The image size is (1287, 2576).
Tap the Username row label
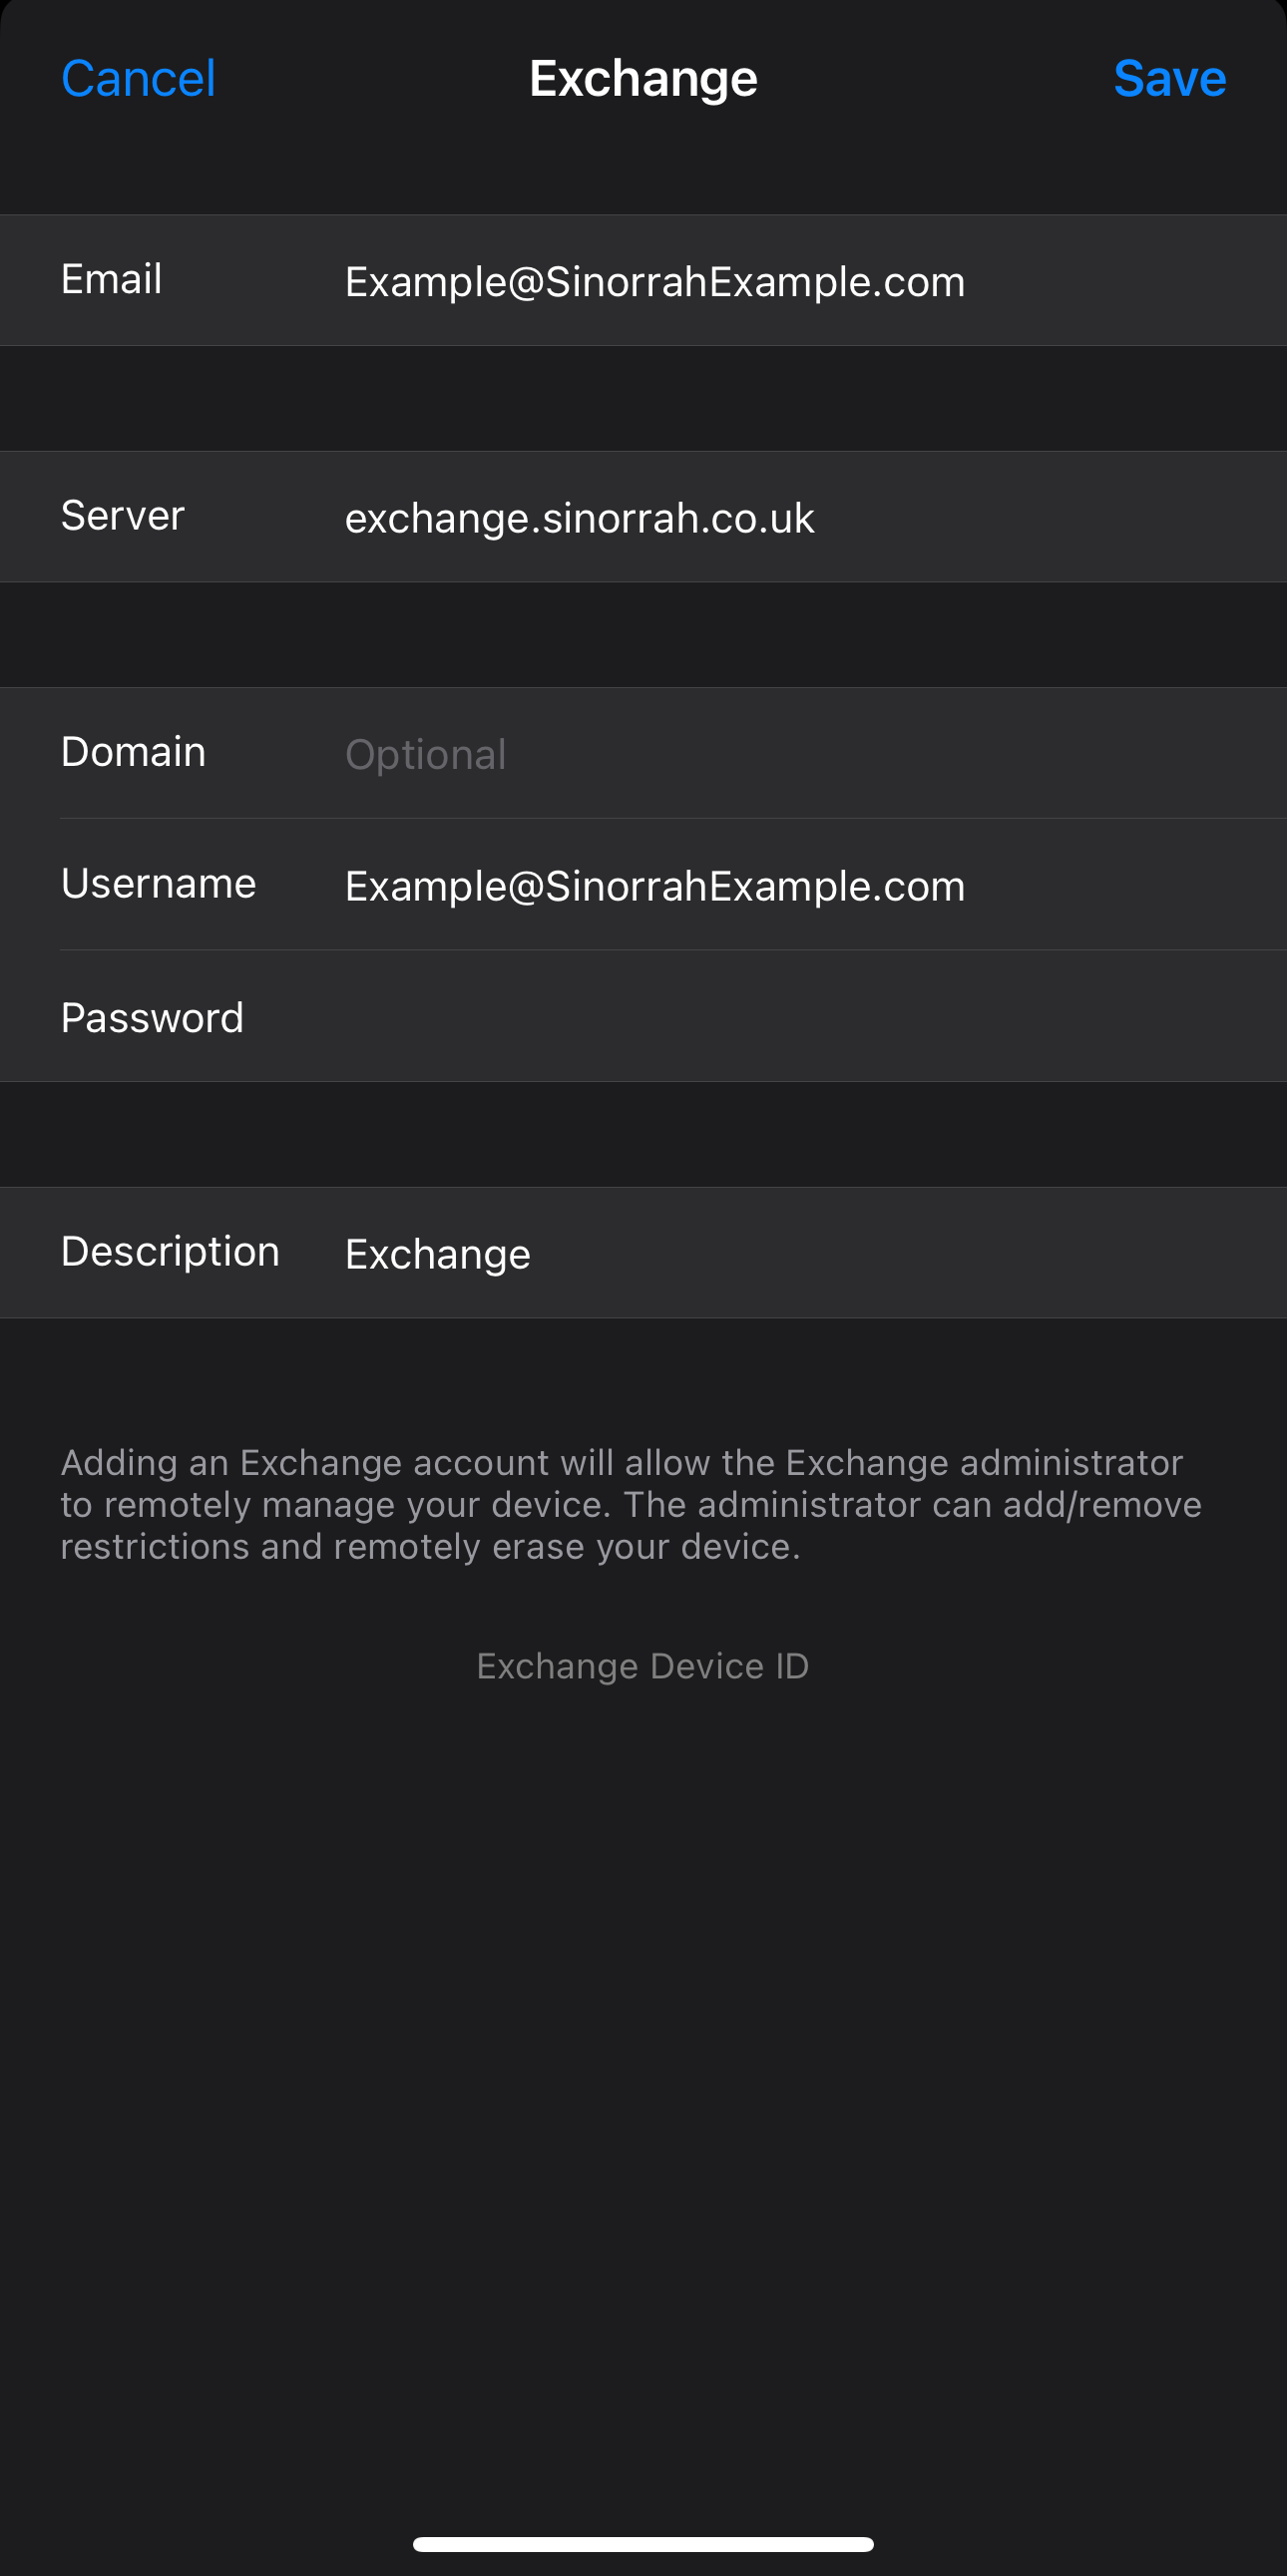[x=158, y=884]
